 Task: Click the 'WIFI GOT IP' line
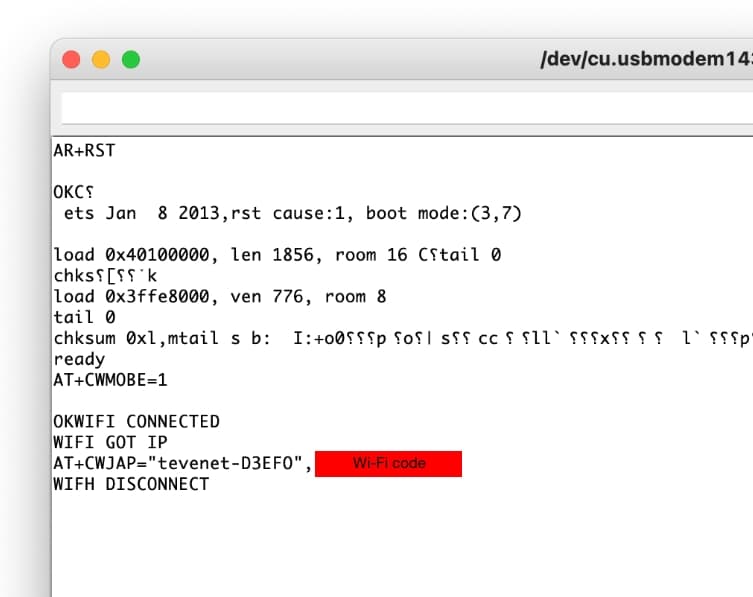[x=110, y=442]
